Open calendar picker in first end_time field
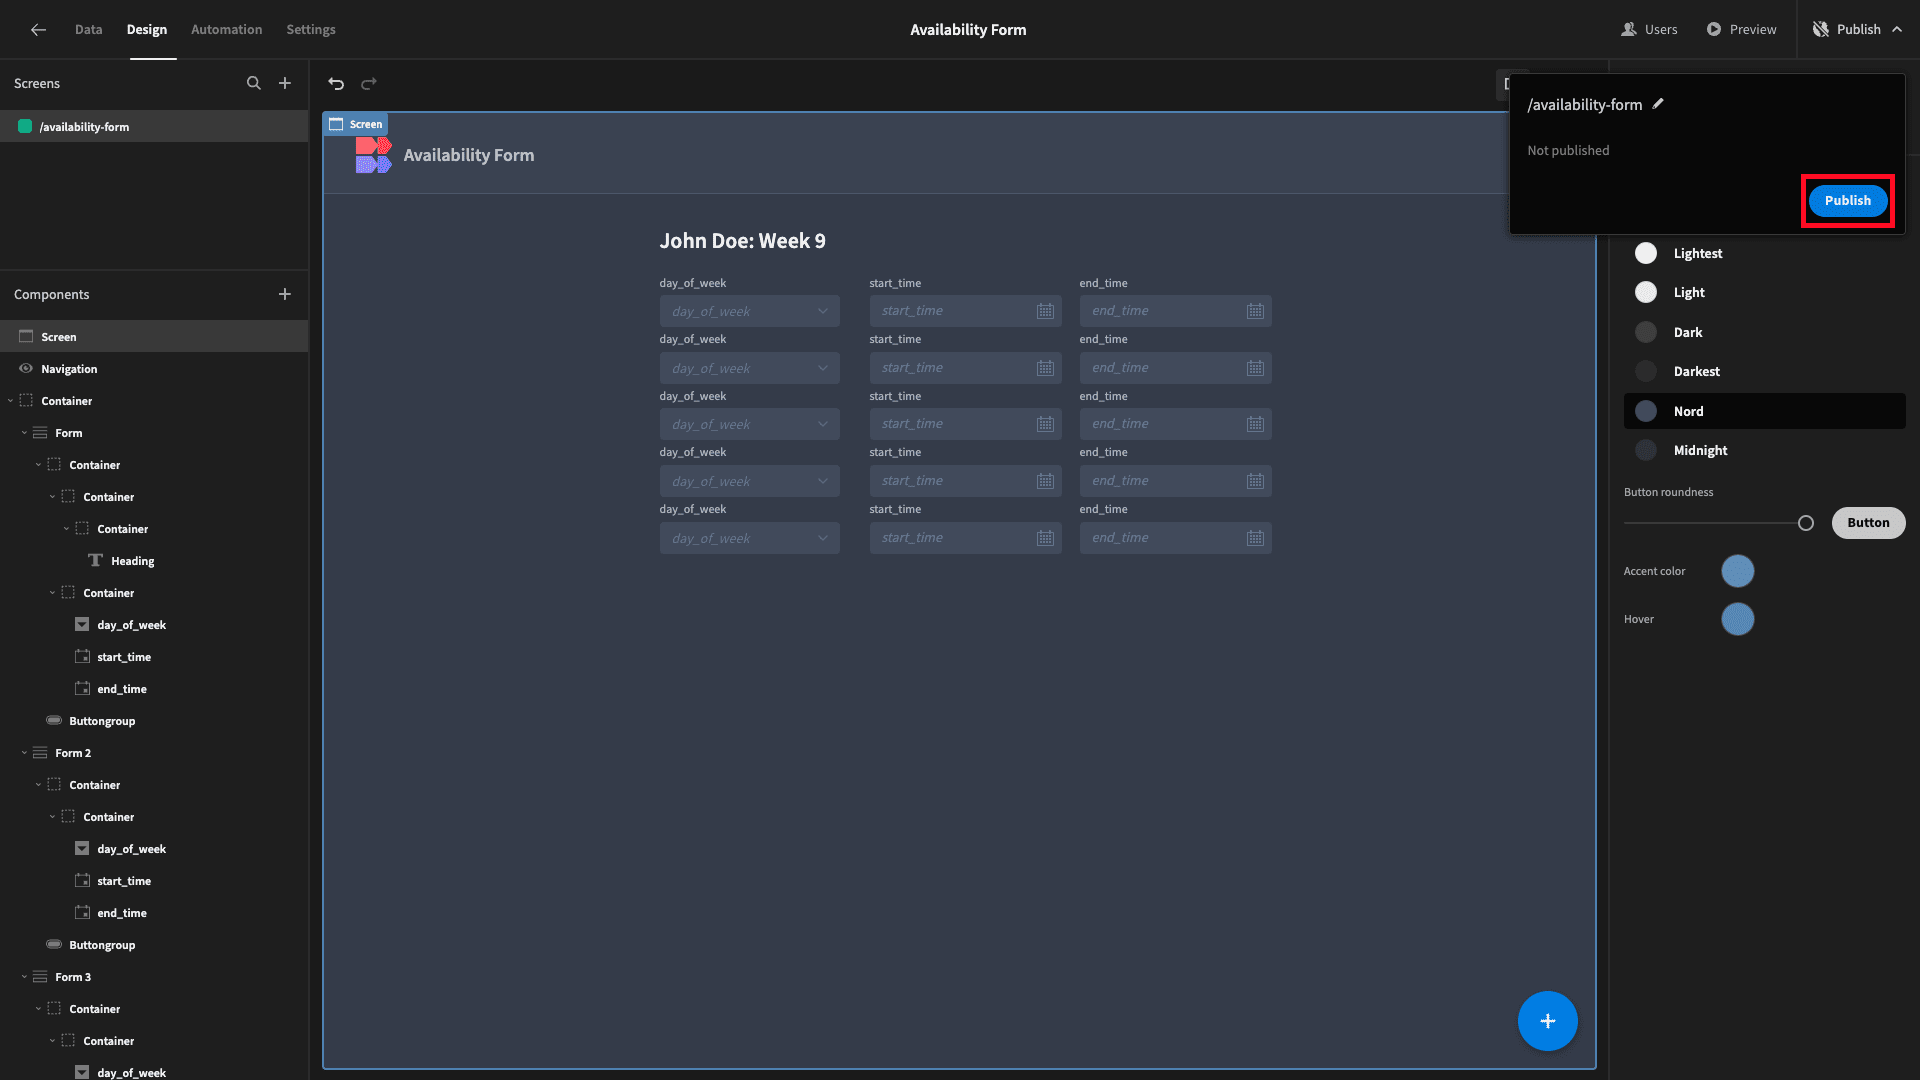Viewport: 1920px width, 1080px height. pyautogui.click(x=1255, y=311)
